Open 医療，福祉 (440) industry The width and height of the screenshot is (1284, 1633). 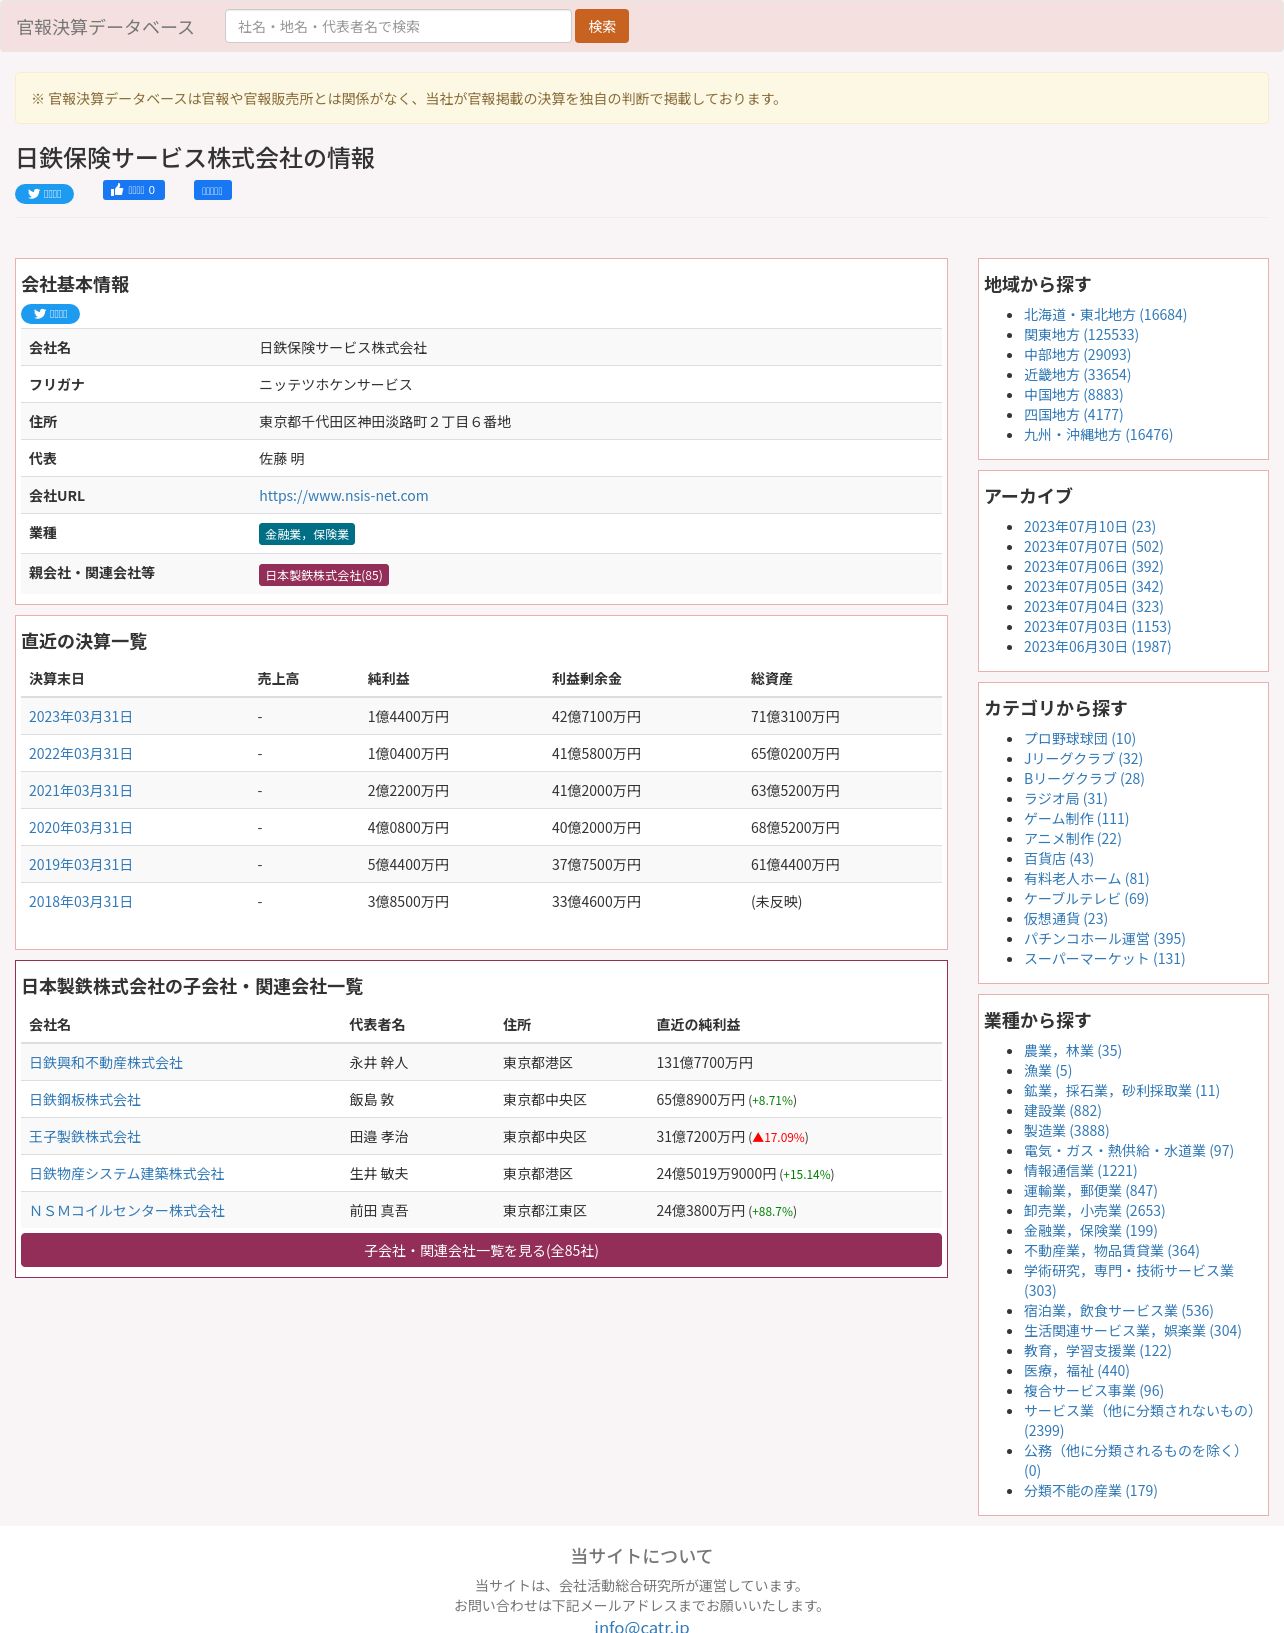(1076, 1371)
